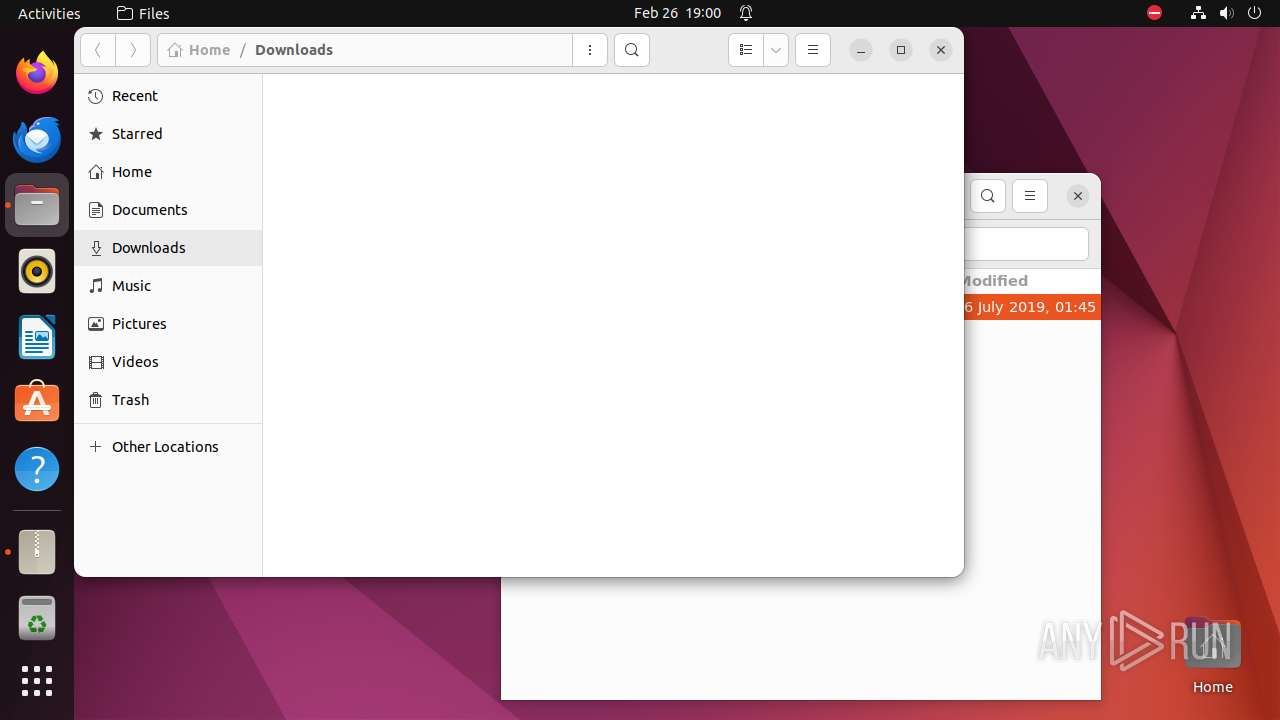
Task: Open Documents in the sidebar
Action: tap(168, 210)
